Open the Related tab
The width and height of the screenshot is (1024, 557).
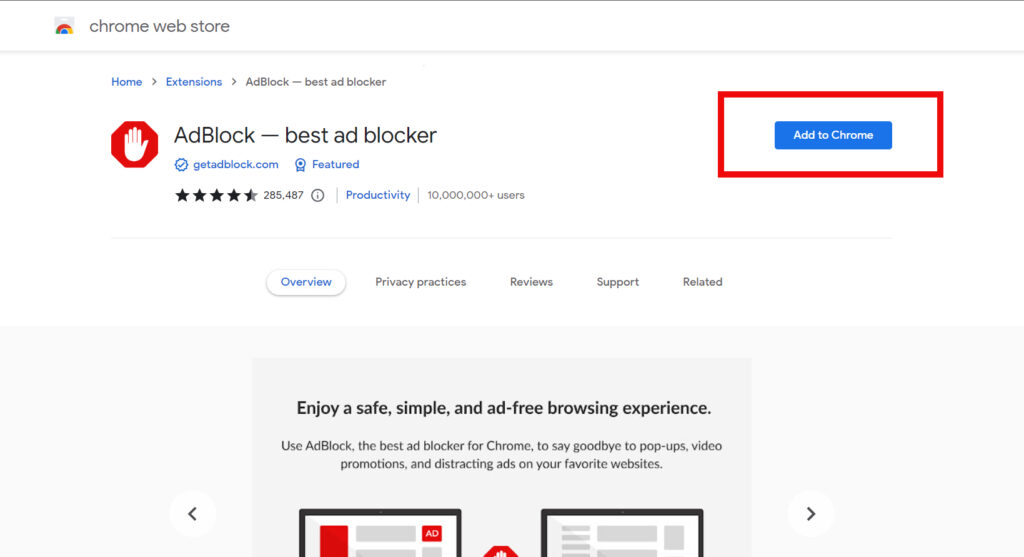tap(703, 282)
